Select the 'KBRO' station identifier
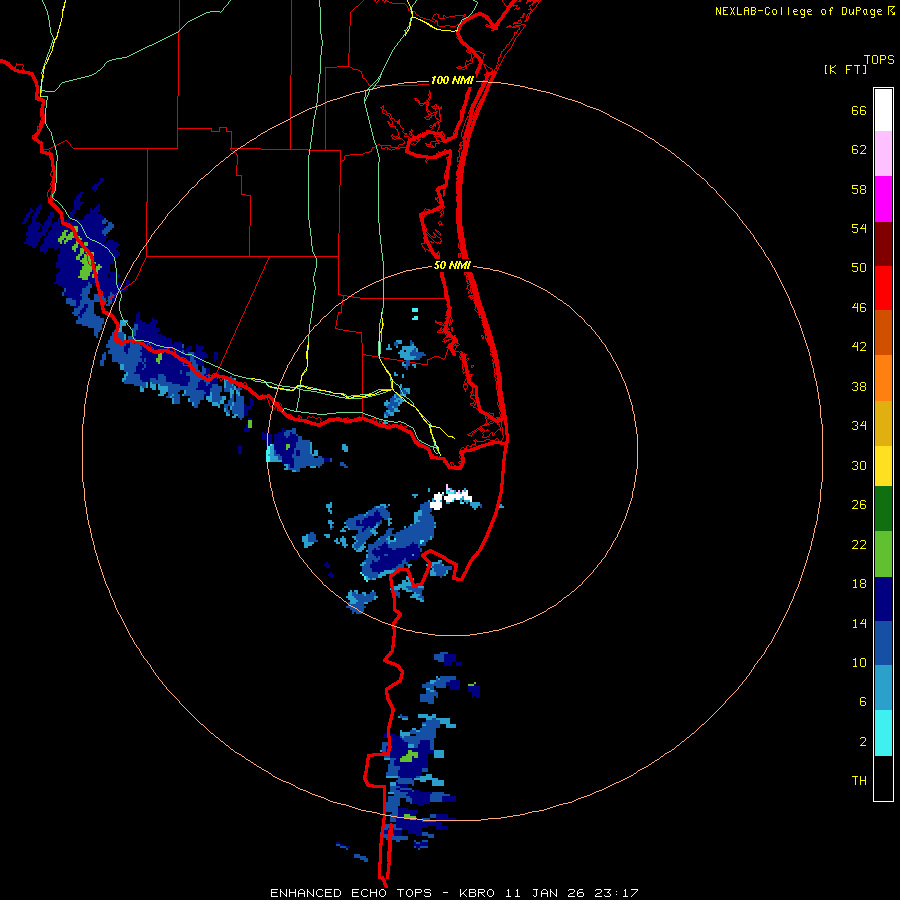This screenshot has height=900, width=900. point(478,893)
